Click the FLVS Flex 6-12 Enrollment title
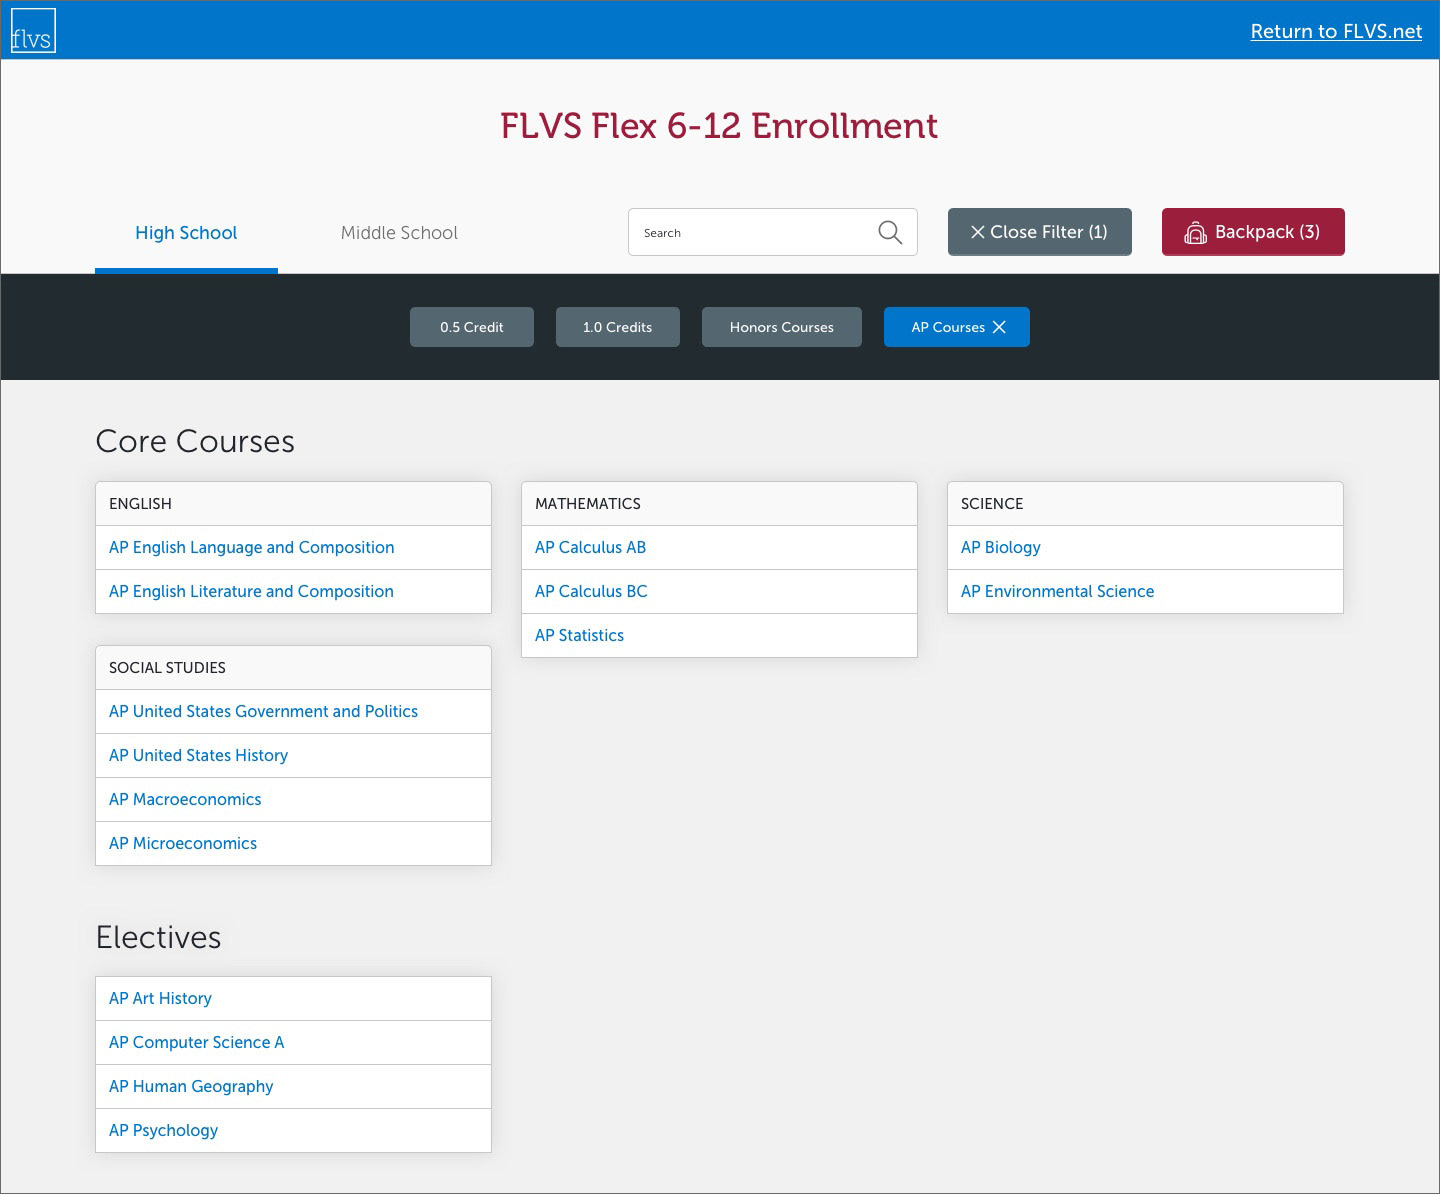 (x=719, y=126)
